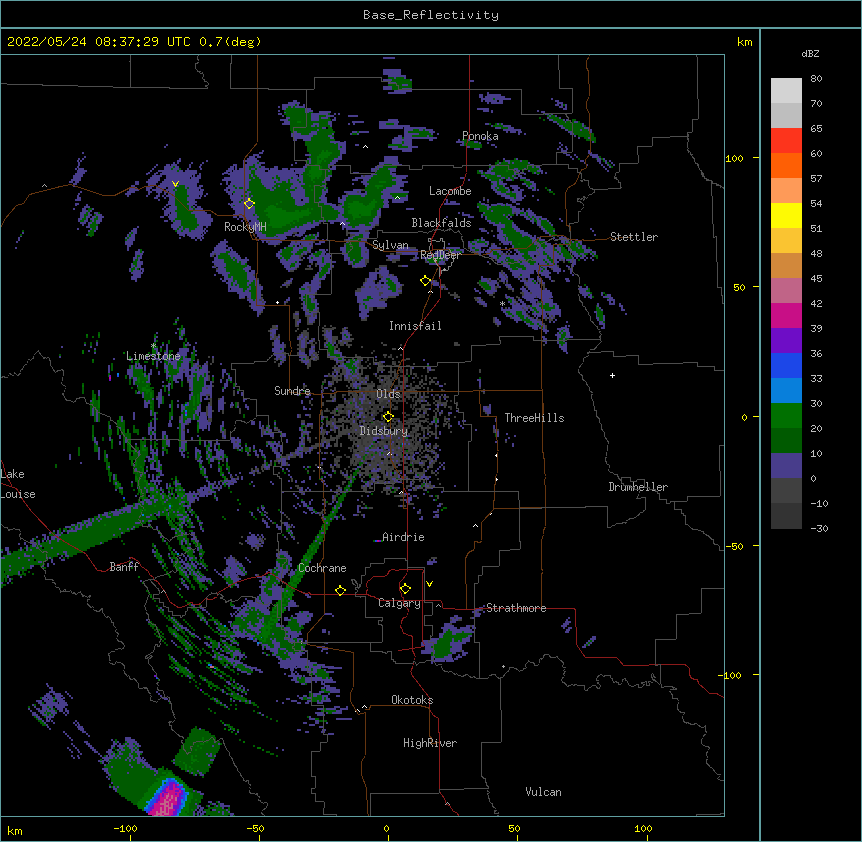Select the light blue 30–33 dBZ legend swatch
Screen dimensions: 862x842
pos(786,390)
